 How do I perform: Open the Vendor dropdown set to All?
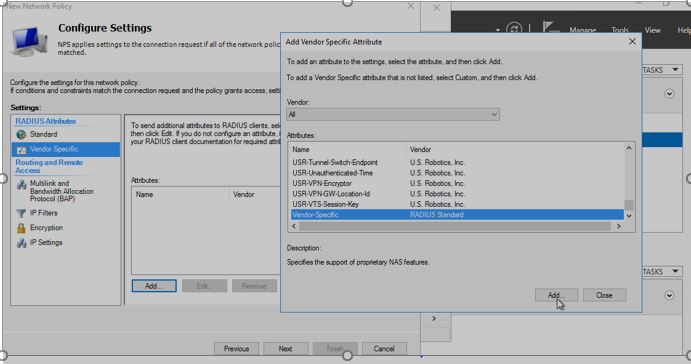[x=393, y=115]
